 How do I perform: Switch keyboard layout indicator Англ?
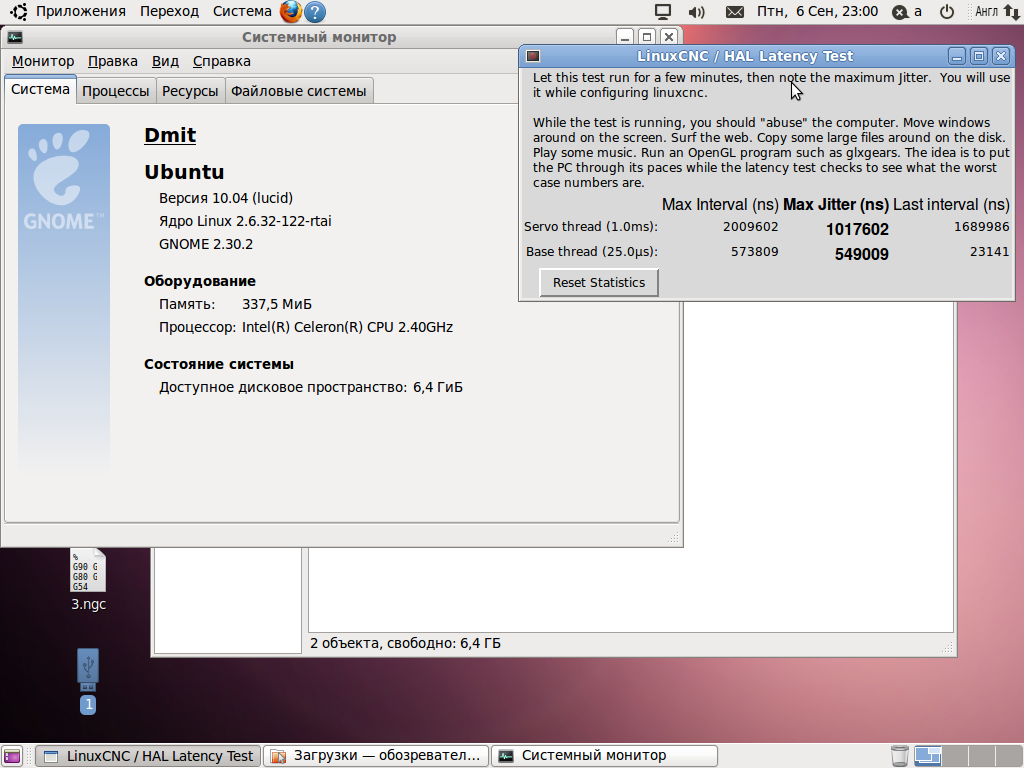coord(986,12)
